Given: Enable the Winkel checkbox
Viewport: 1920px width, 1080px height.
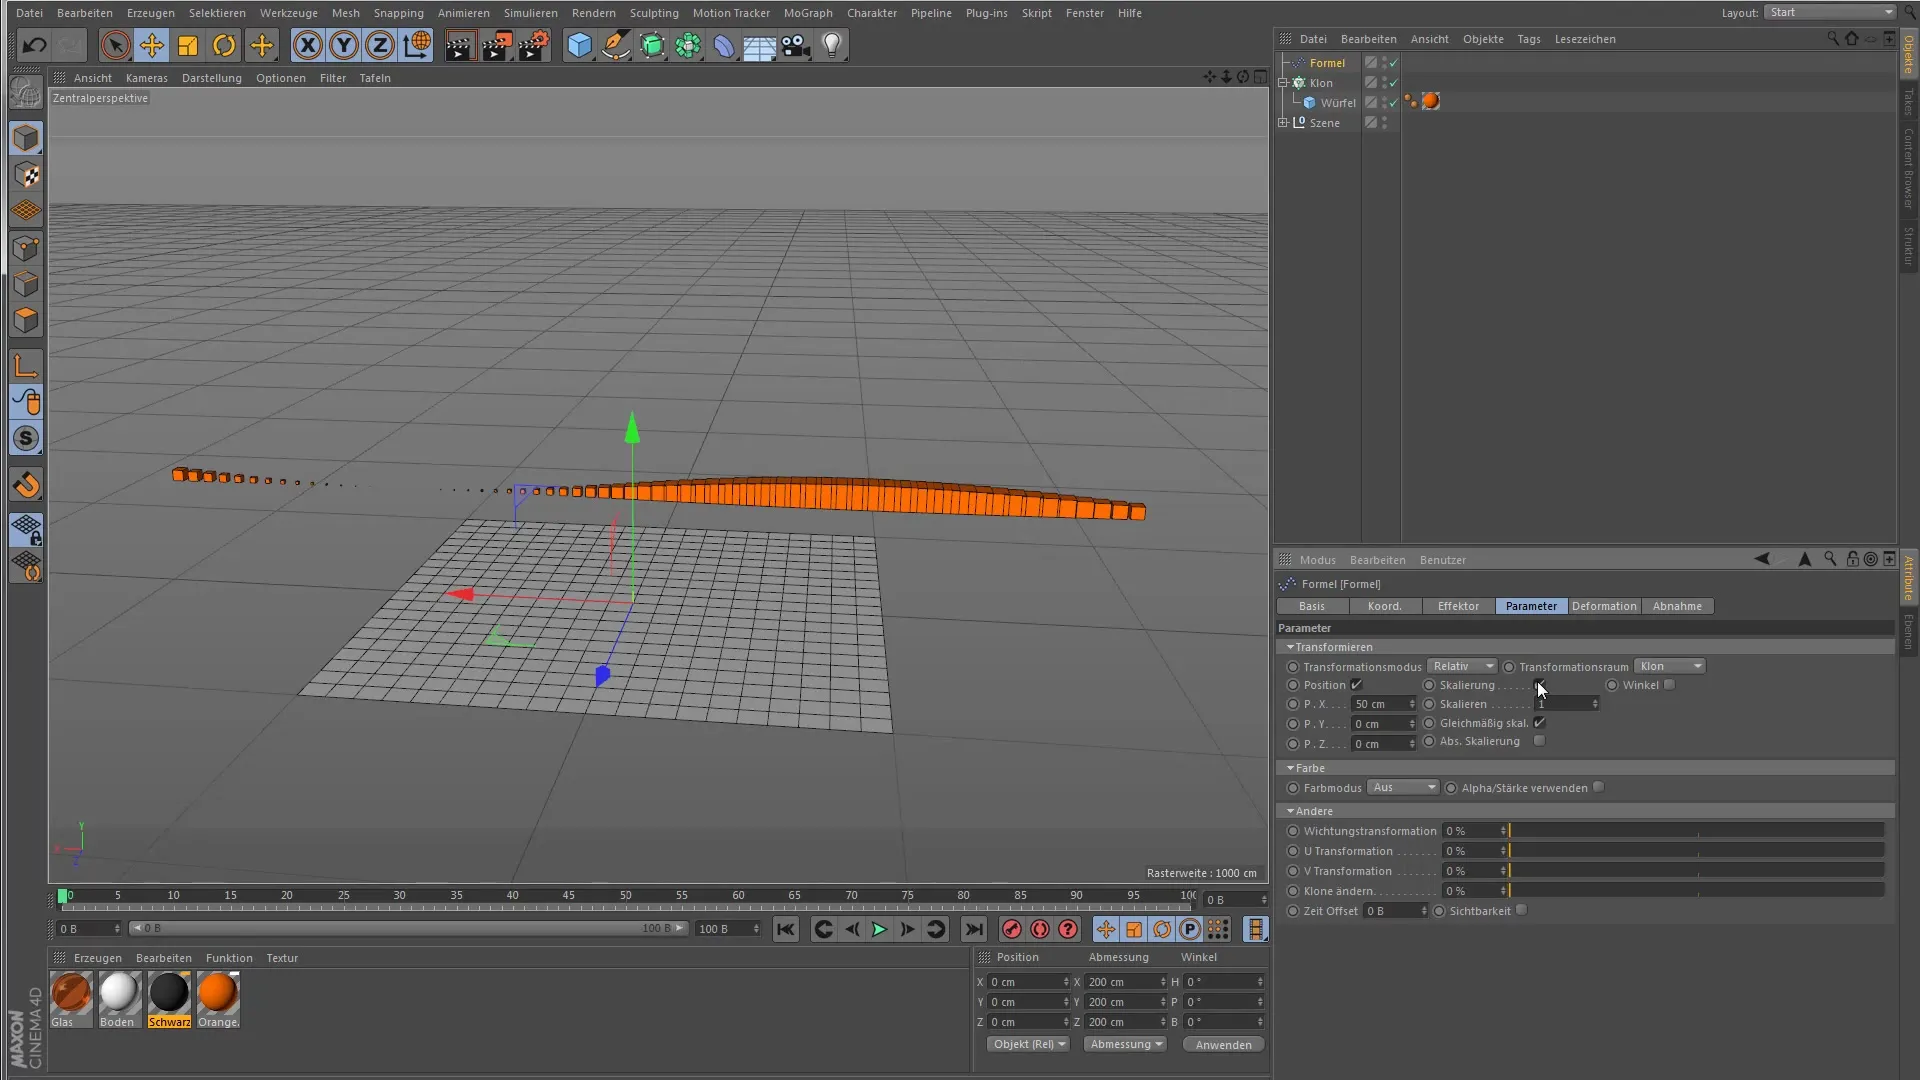Looking at the screenshot, I should coord(1669,685).
